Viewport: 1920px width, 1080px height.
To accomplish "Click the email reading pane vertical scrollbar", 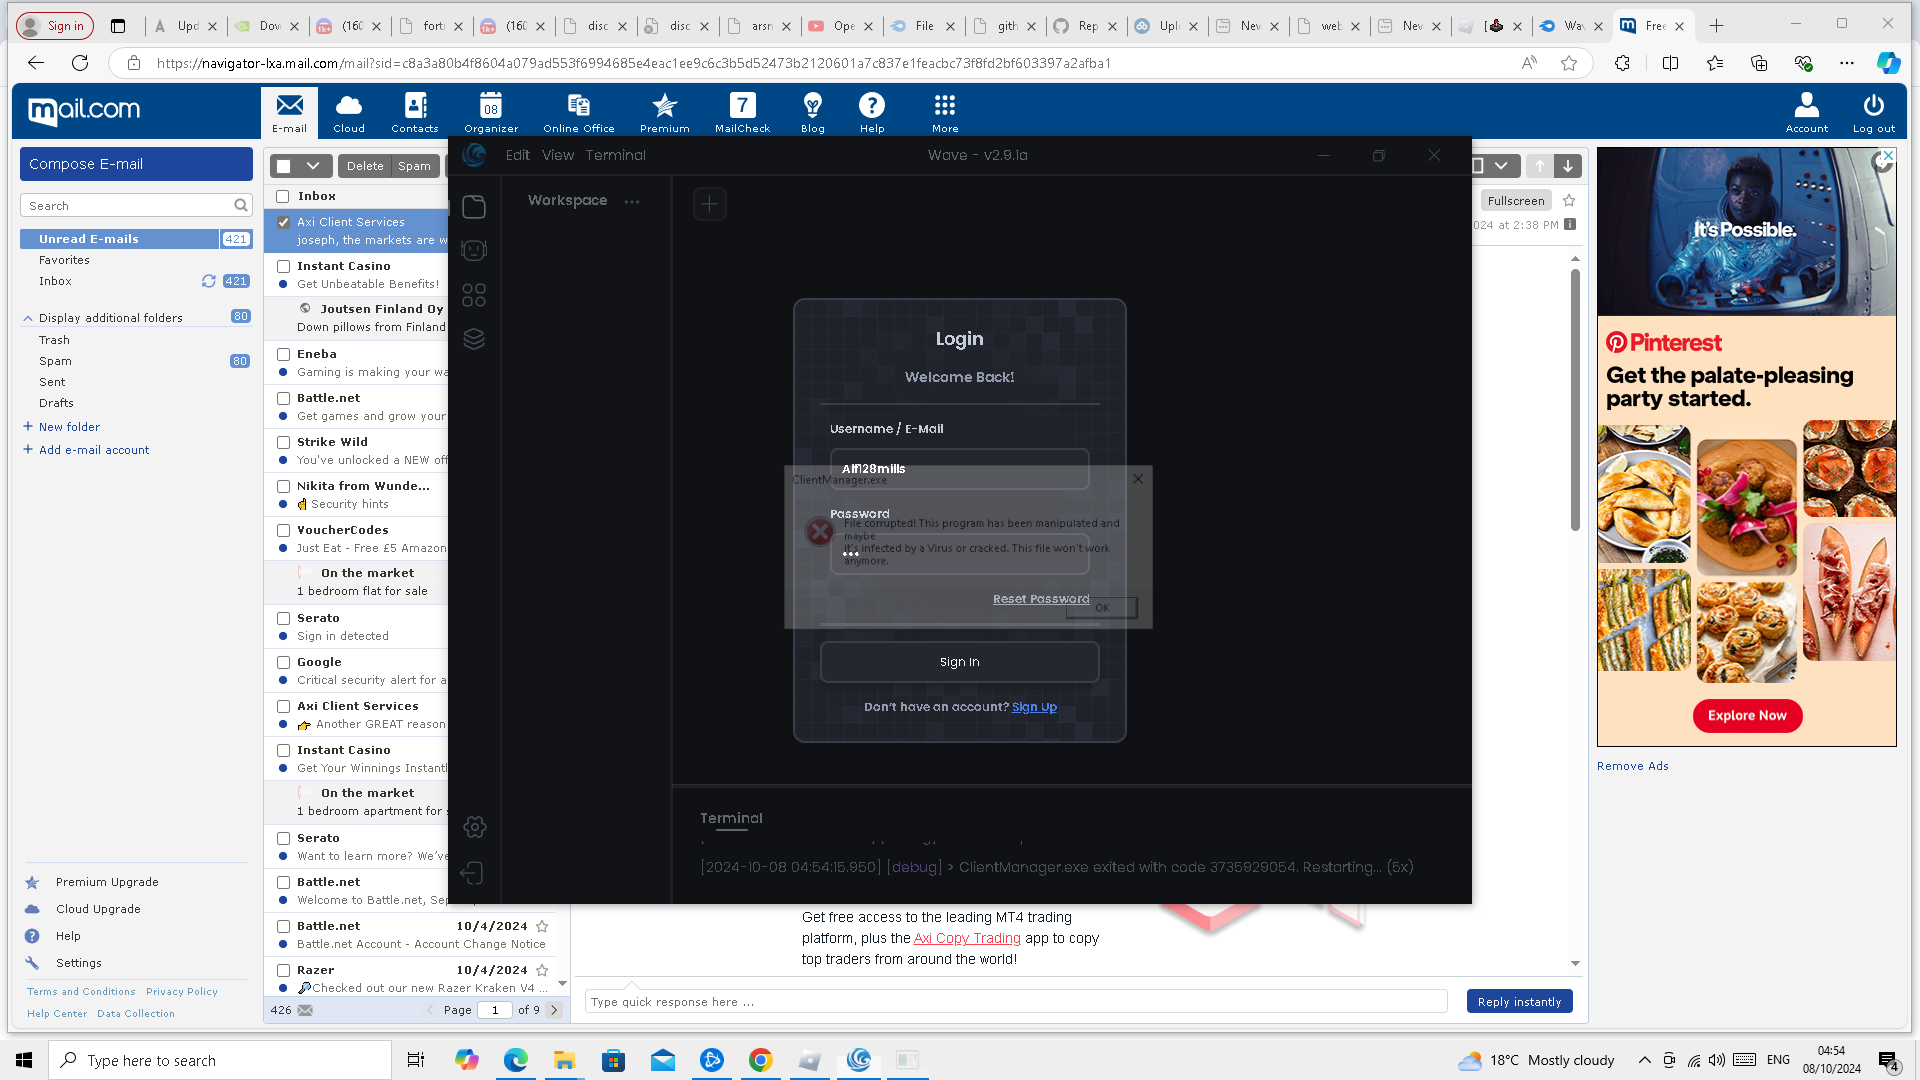I will 1575,400.
